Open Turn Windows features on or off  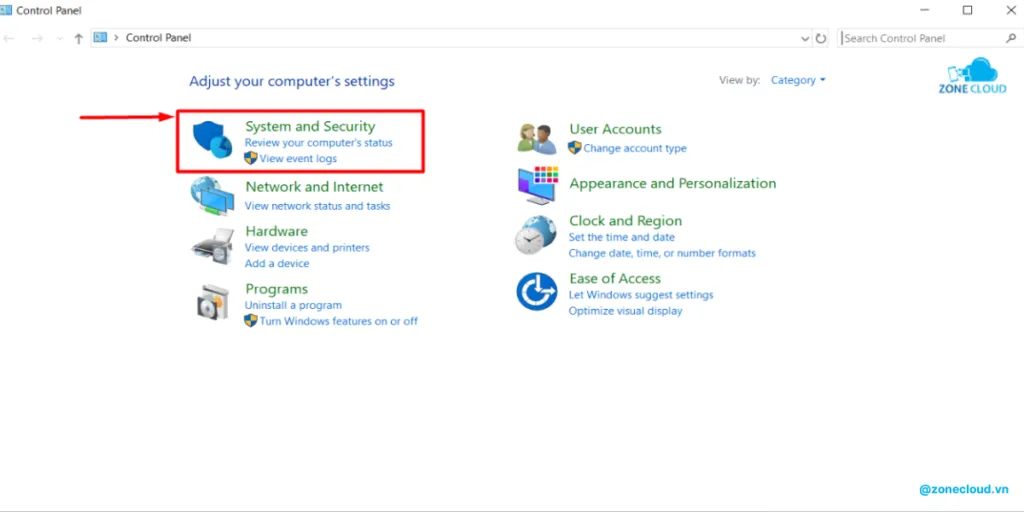pos(338,321)
